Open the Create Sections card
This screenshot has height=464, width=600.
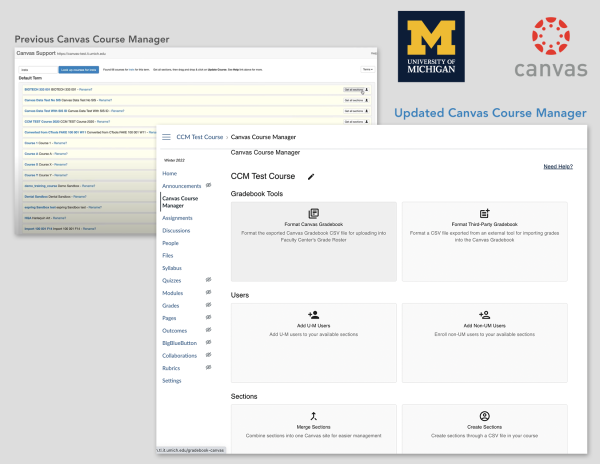[x=485, y=429]
